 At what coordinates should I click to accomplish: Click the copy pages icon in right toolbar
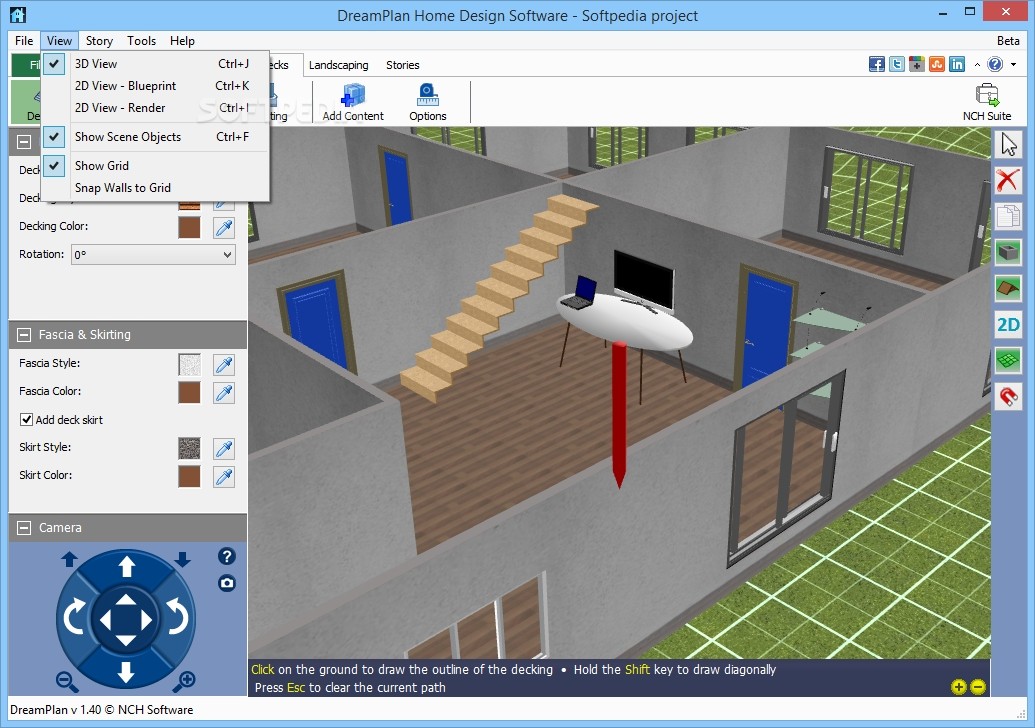coord(1008,216)
